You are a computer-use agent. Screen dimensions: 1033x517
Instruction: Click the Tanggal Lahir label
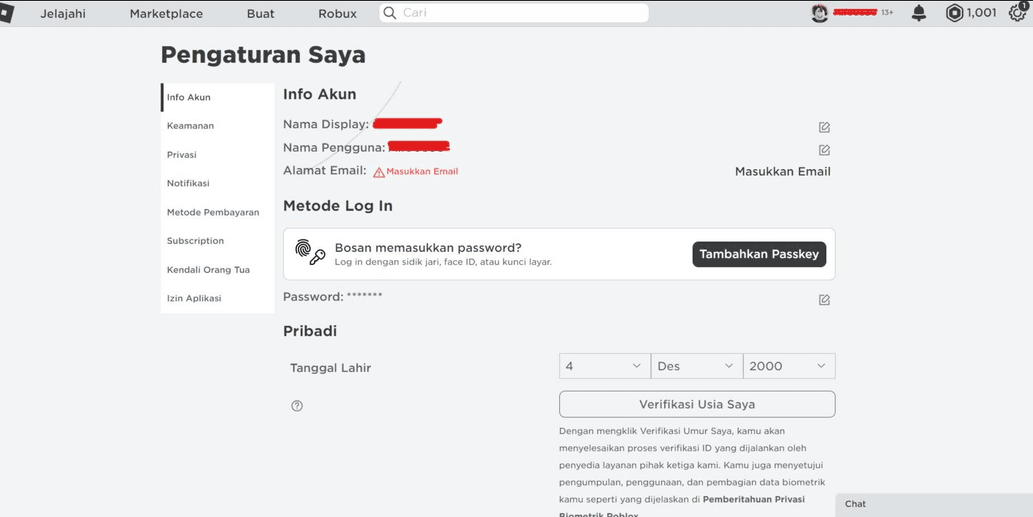tap(331, 368)
